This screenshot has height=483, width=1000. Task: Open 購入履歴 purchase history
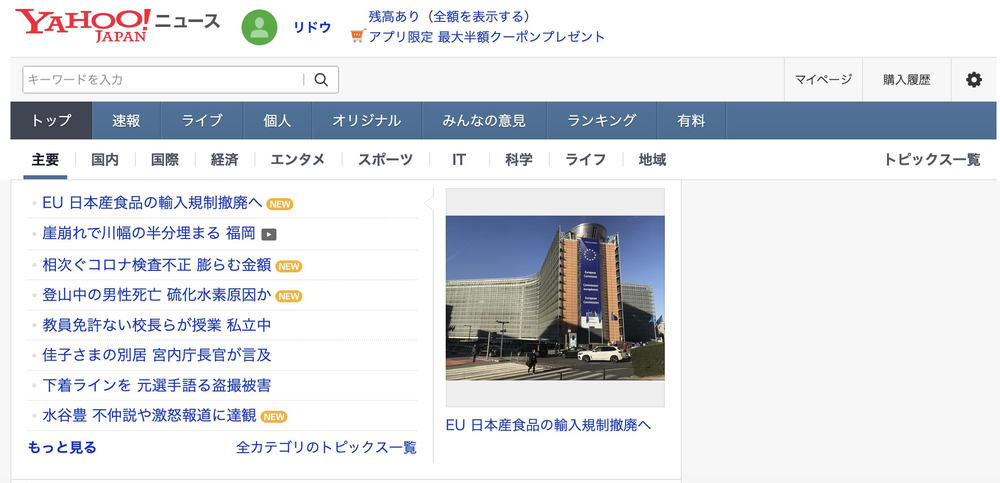coord(906,80)
